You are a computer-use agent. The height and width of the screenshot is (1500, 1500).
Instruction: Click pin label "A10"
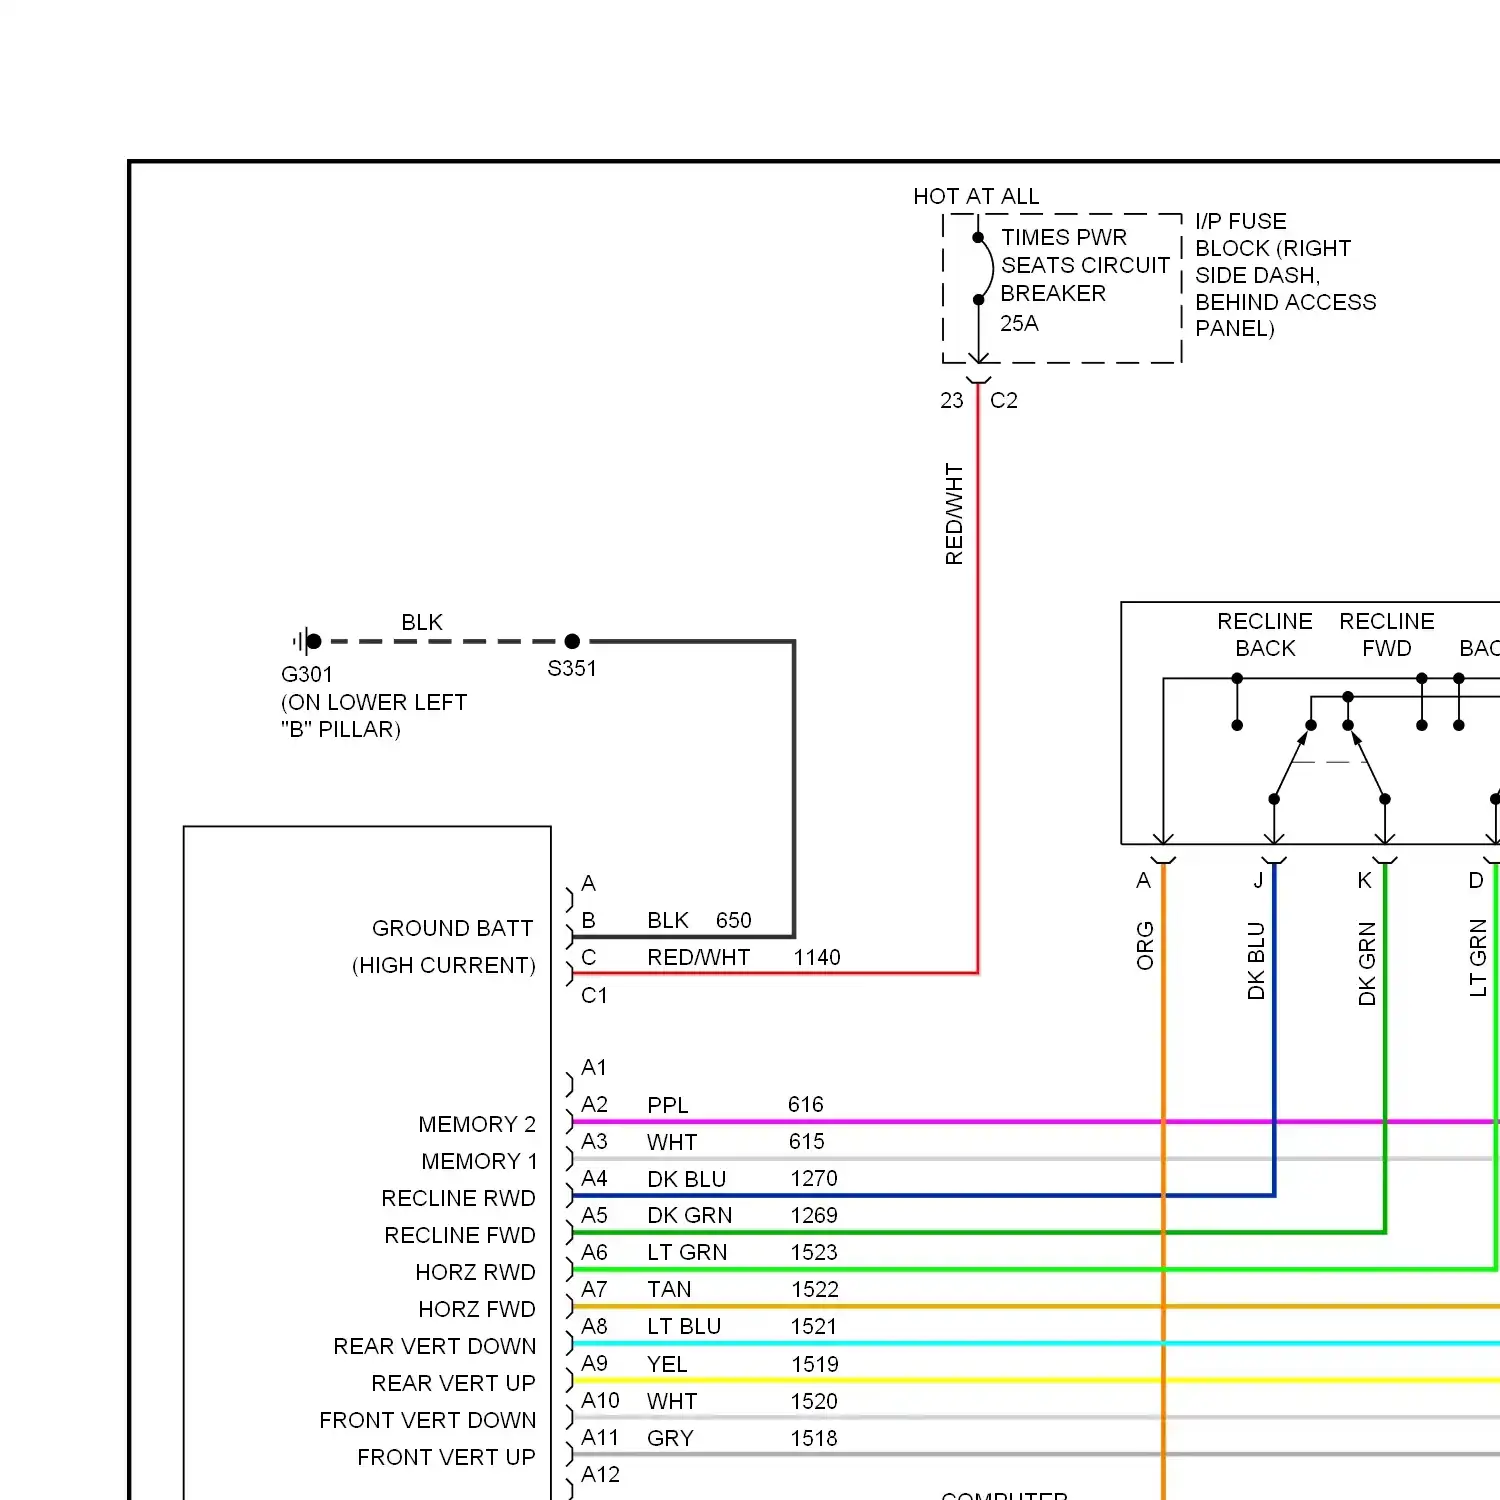click(600, 1400)
